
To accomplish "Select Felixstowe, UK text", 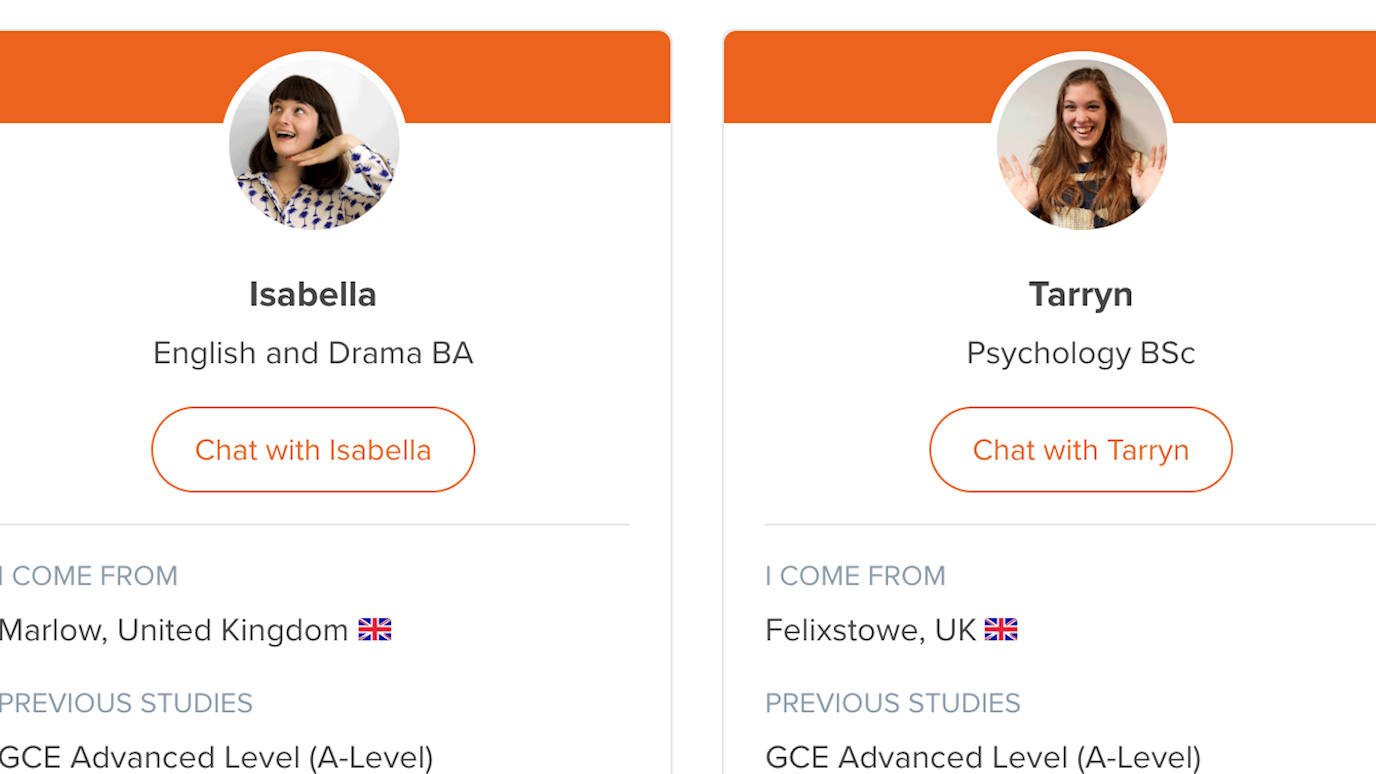I will (x=870, y=629).
